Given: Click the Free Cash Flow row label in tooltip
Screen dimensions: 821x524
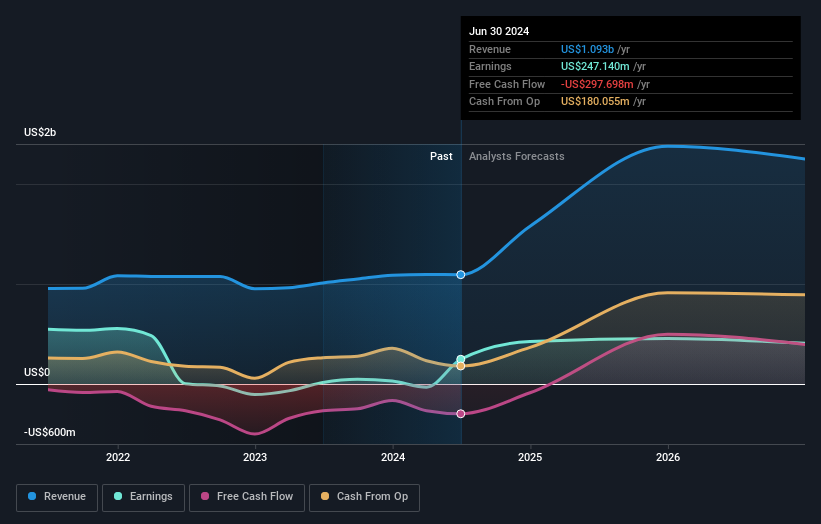Looking at the screenshot, I should coord(507,84).
